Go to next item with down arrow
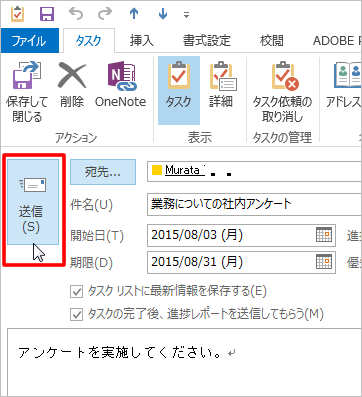 [163, 14]
